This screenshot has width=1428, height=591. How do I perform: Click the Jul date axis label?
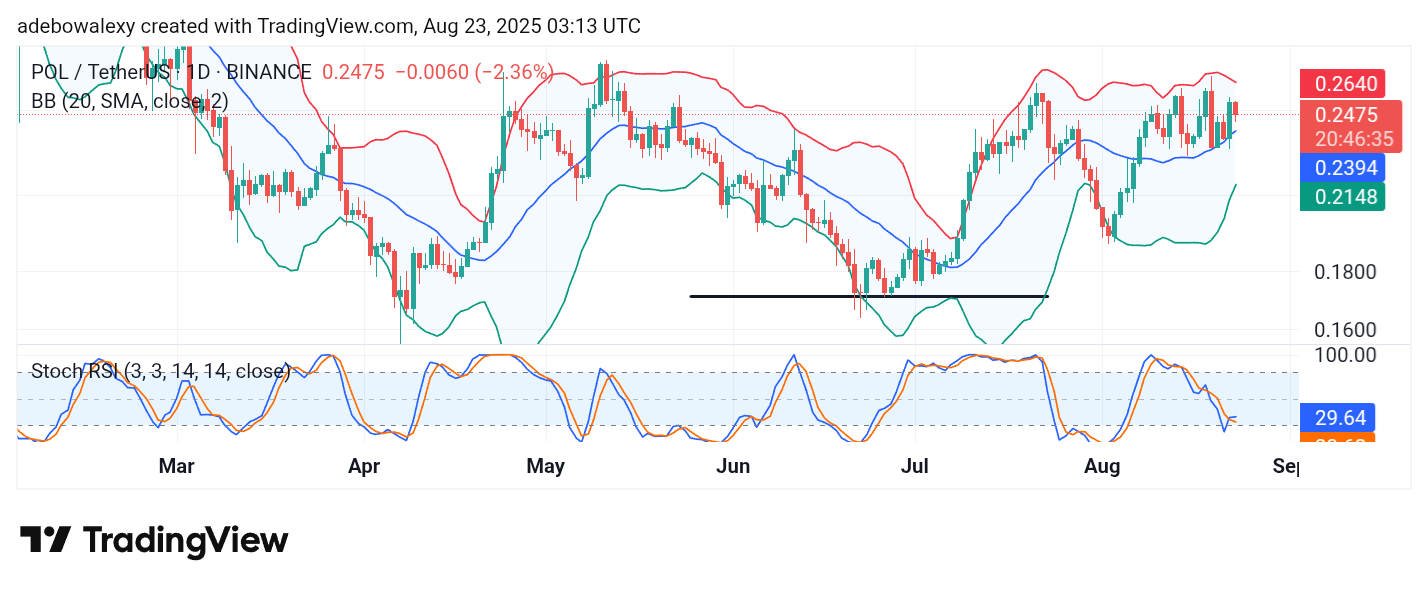(x=915, y=466)
